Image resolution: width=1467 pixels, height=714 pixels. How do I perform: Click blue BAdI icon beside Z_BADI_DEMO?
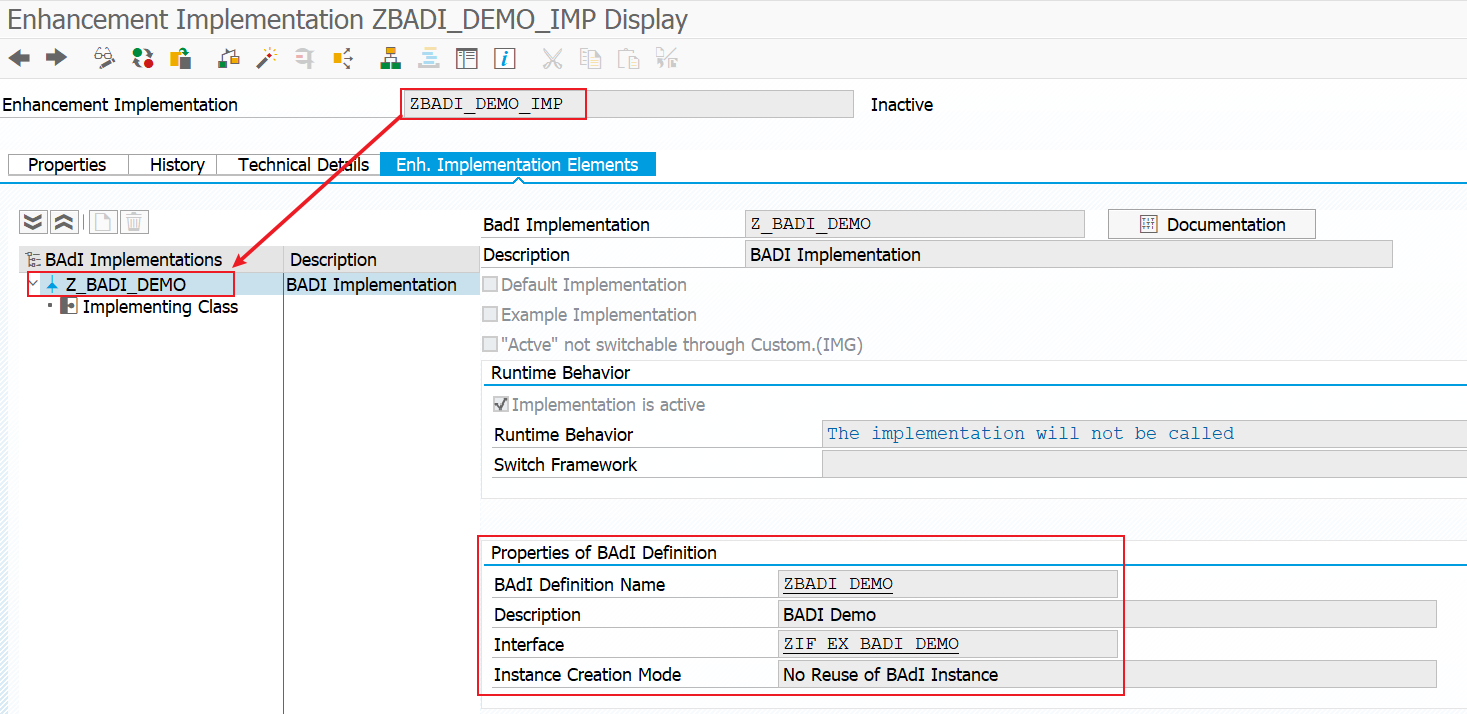[53, 285]
